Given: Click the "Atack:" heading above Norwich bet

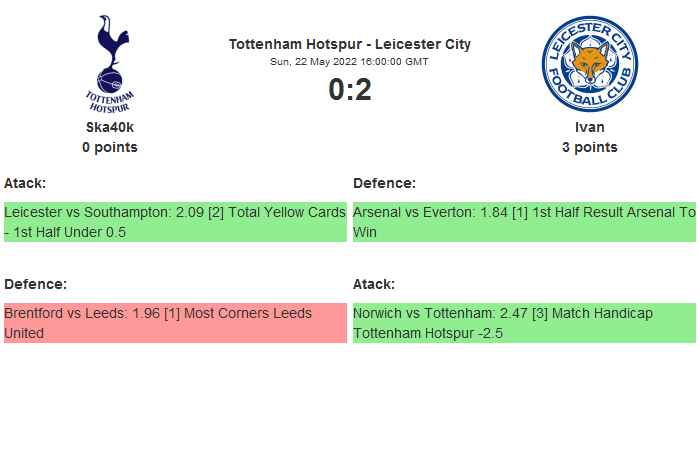Looking at the screenshot, I should pyautogui.click(x=374, y=284).
